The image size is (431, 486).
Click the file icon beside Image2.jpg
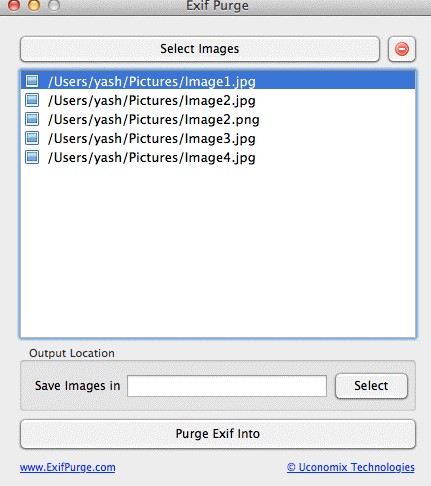coord(32,100)
